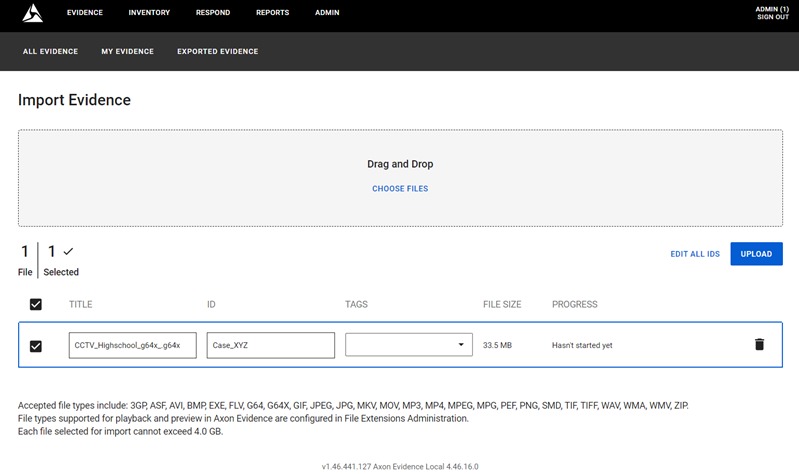Viewport: 799px width, 474px height.
Task: Open the Admin menu
Action: tap(327, 13)
